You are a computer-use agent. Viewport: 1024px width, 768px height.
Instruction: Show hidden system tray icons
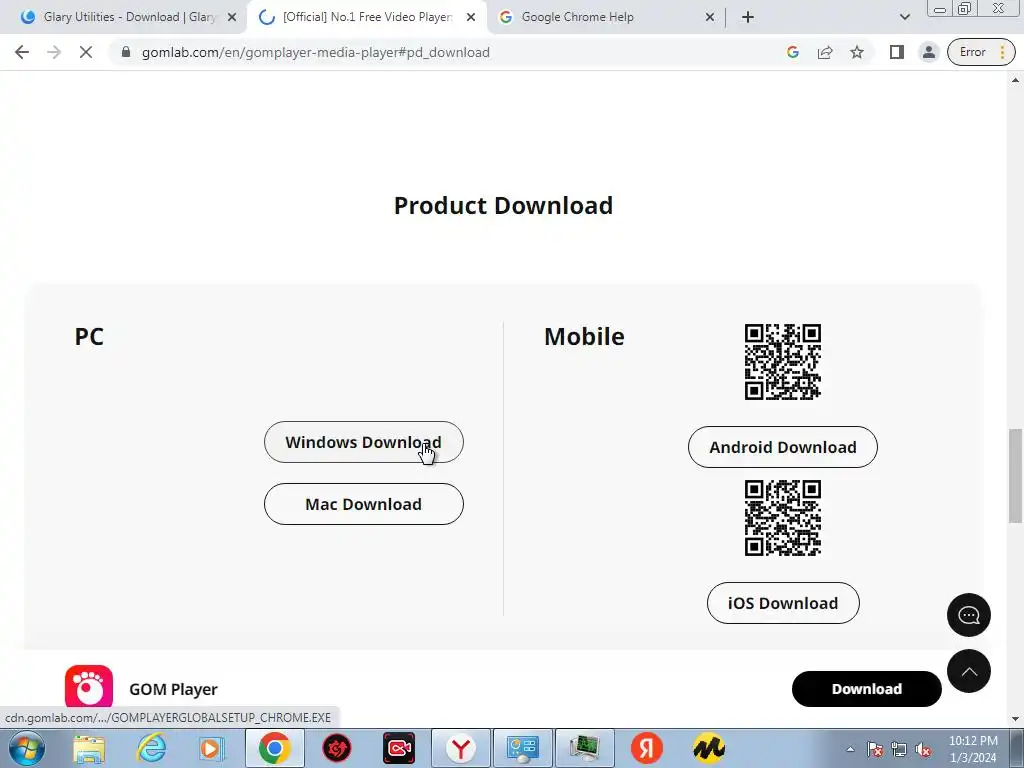(850, 749)
